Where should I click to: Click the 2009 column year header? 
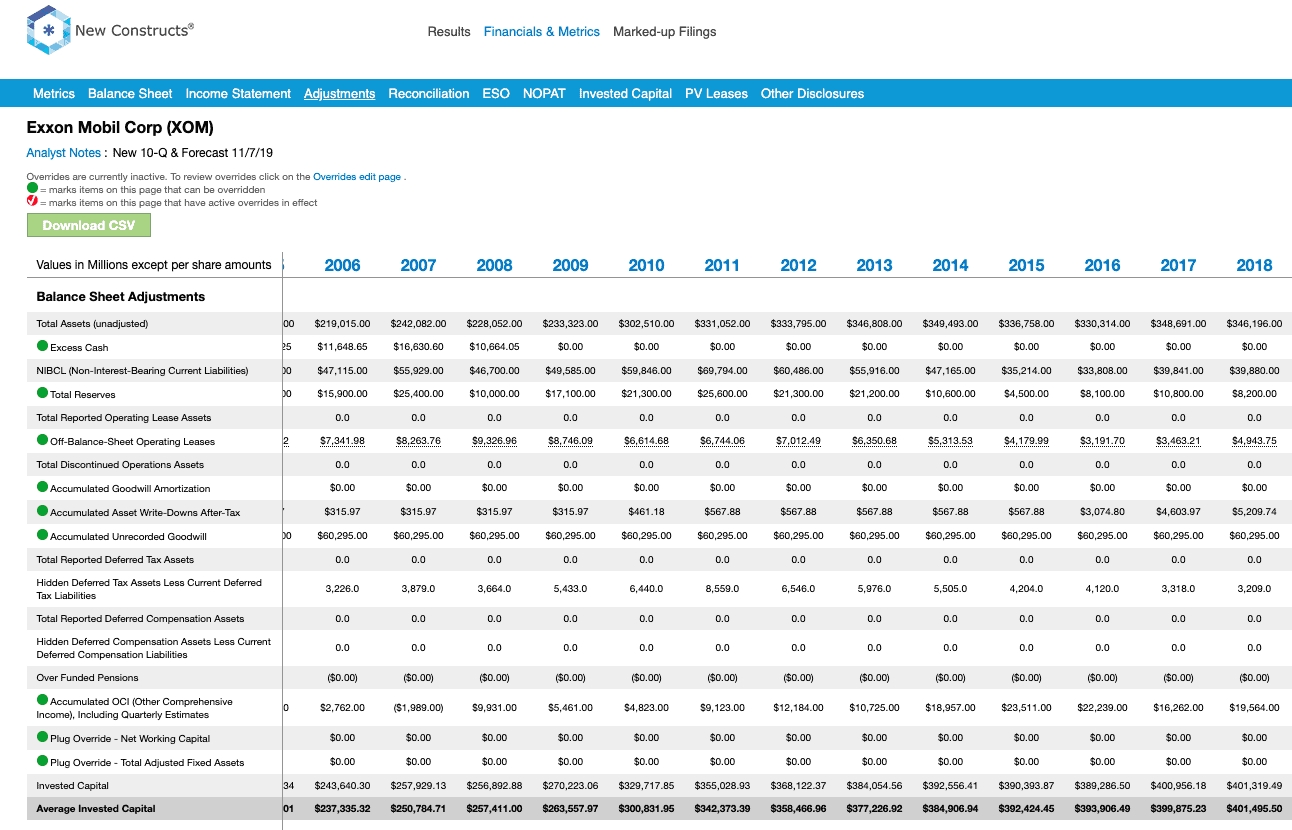[570, 265]
